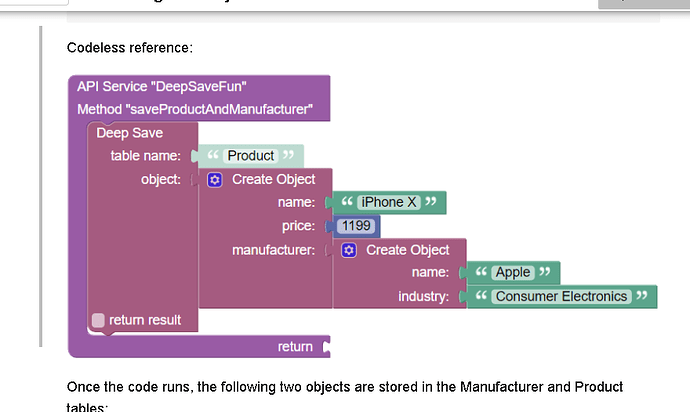Click the Method "saveProductAndManufacturer" label

tap(195, 109)
